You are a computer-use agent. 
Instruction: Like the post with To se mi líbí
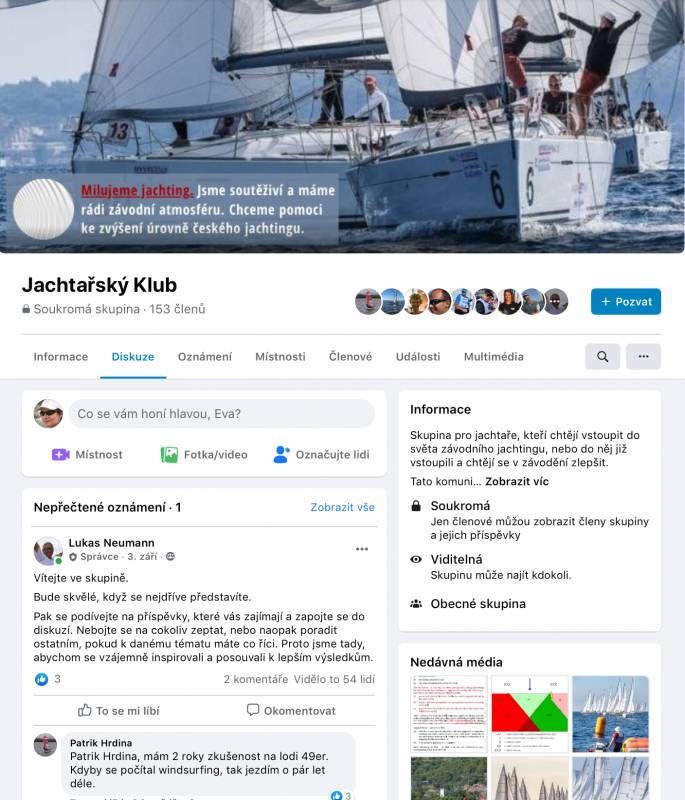(119, 711)
